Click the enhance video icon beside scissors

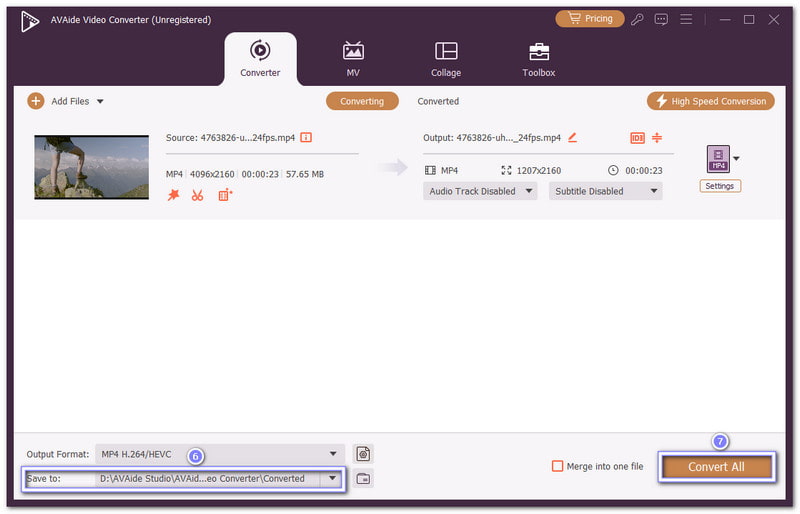click(225, 195)
